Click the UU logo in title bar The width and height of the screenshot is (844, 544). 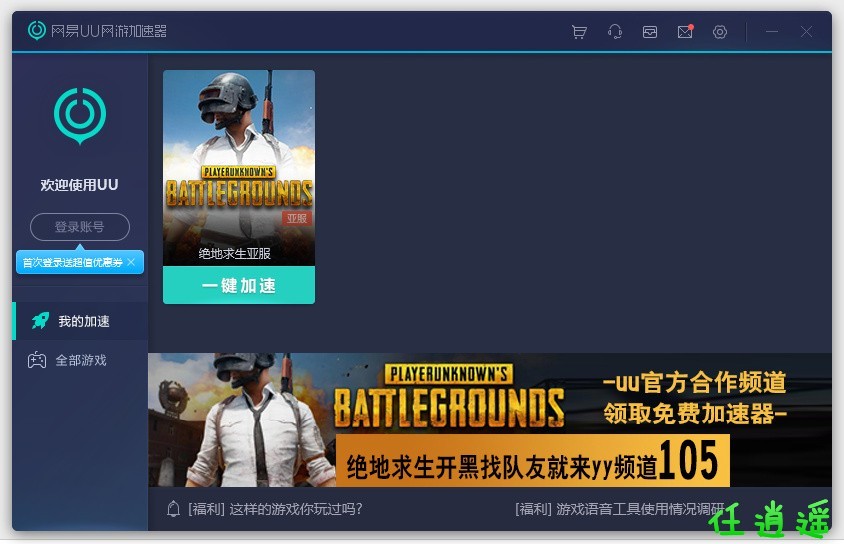(37, 31)
